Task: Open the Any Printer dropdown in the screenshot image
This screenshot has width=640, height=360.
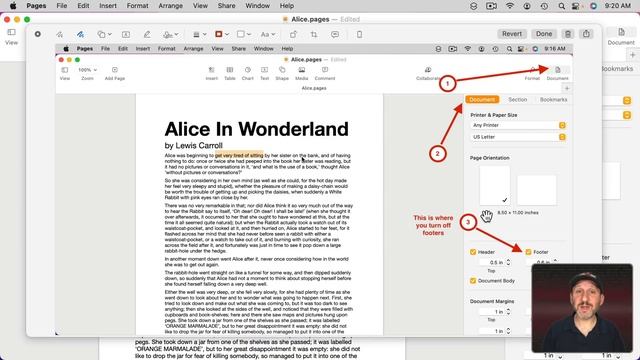Action: (518, 125)
